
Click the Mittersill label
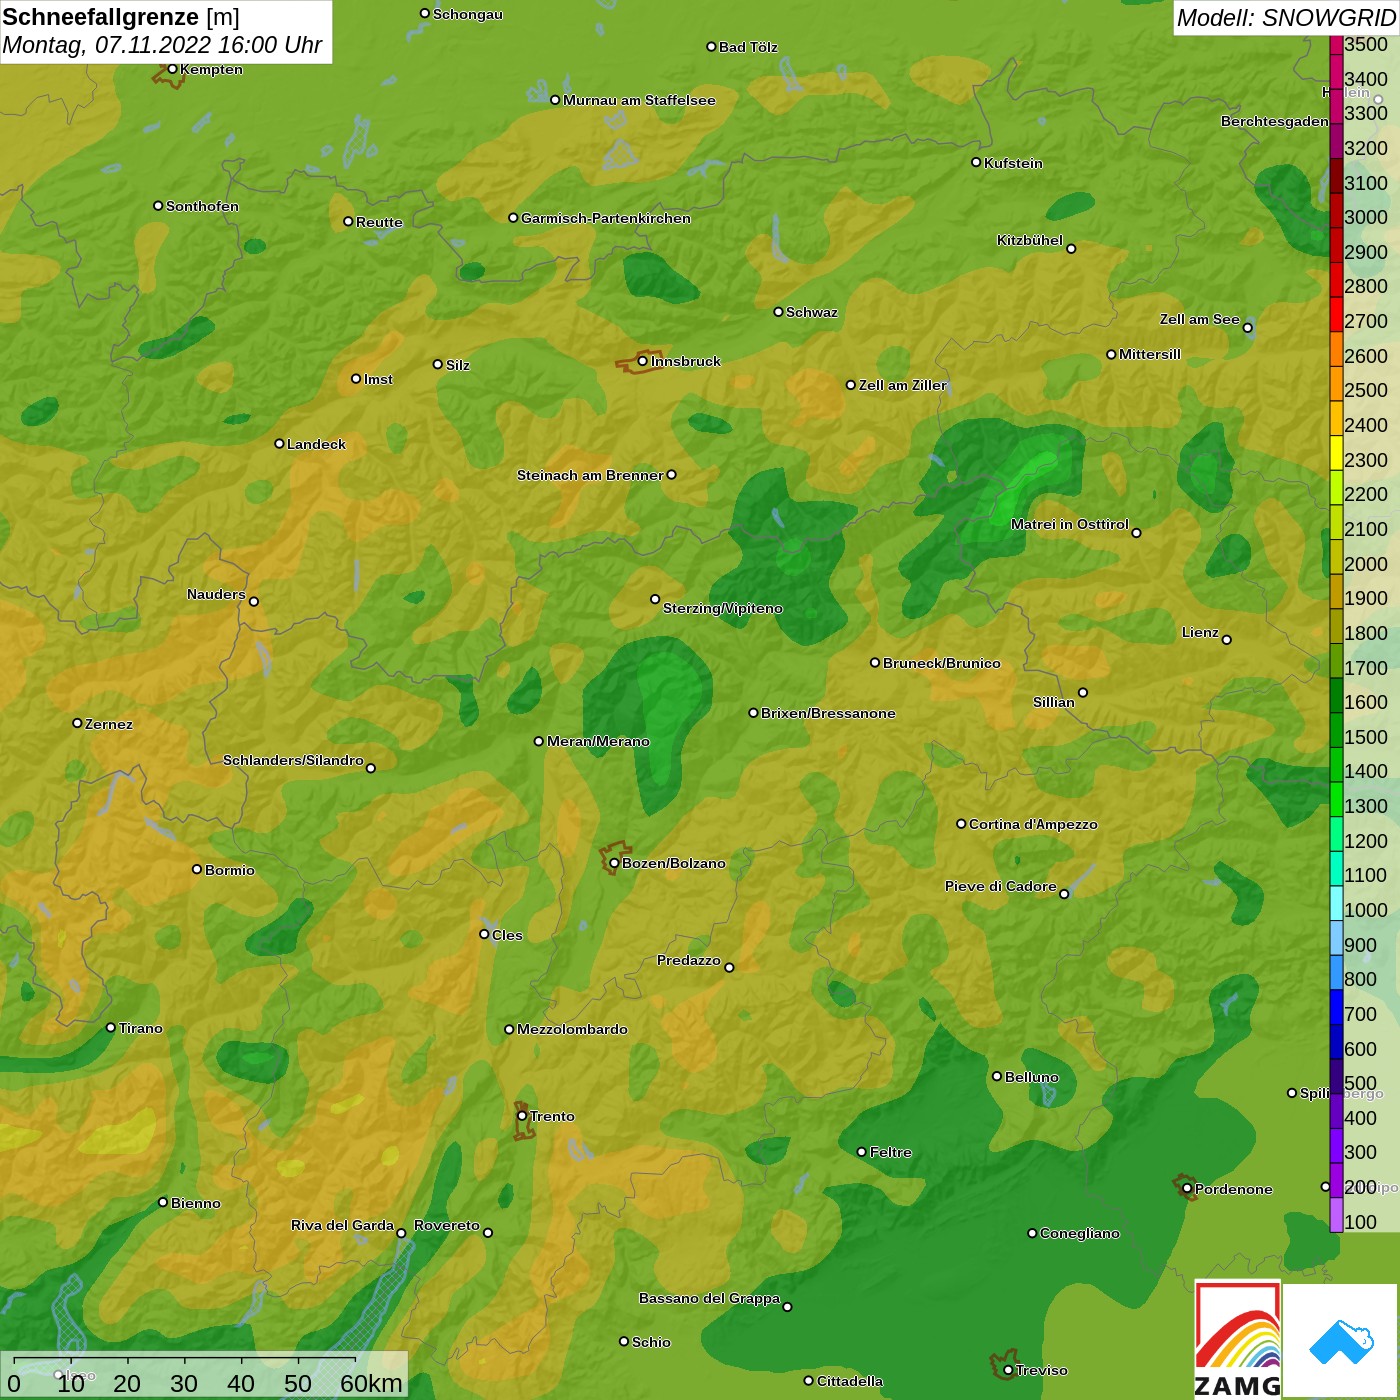point(1150,354)
